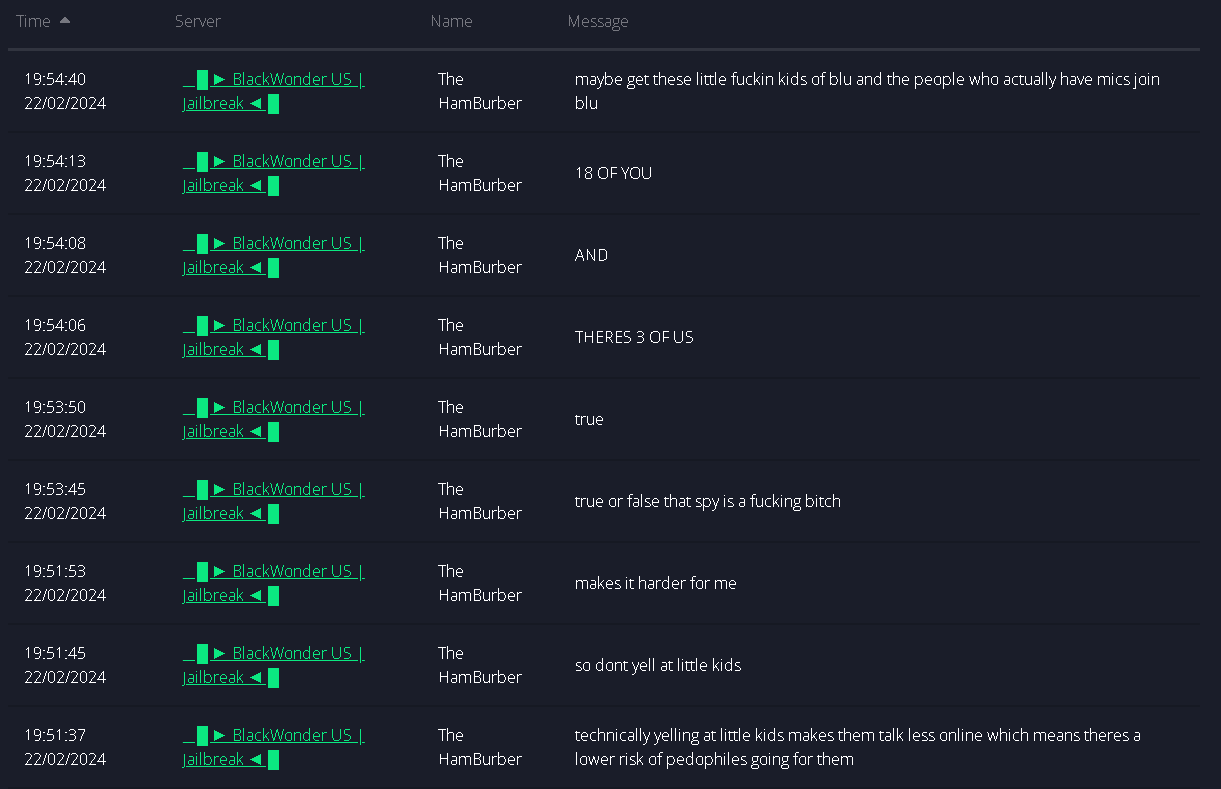
Task: Open BlackWonder US server link at 19:54:40
Action: pos(274,91)
